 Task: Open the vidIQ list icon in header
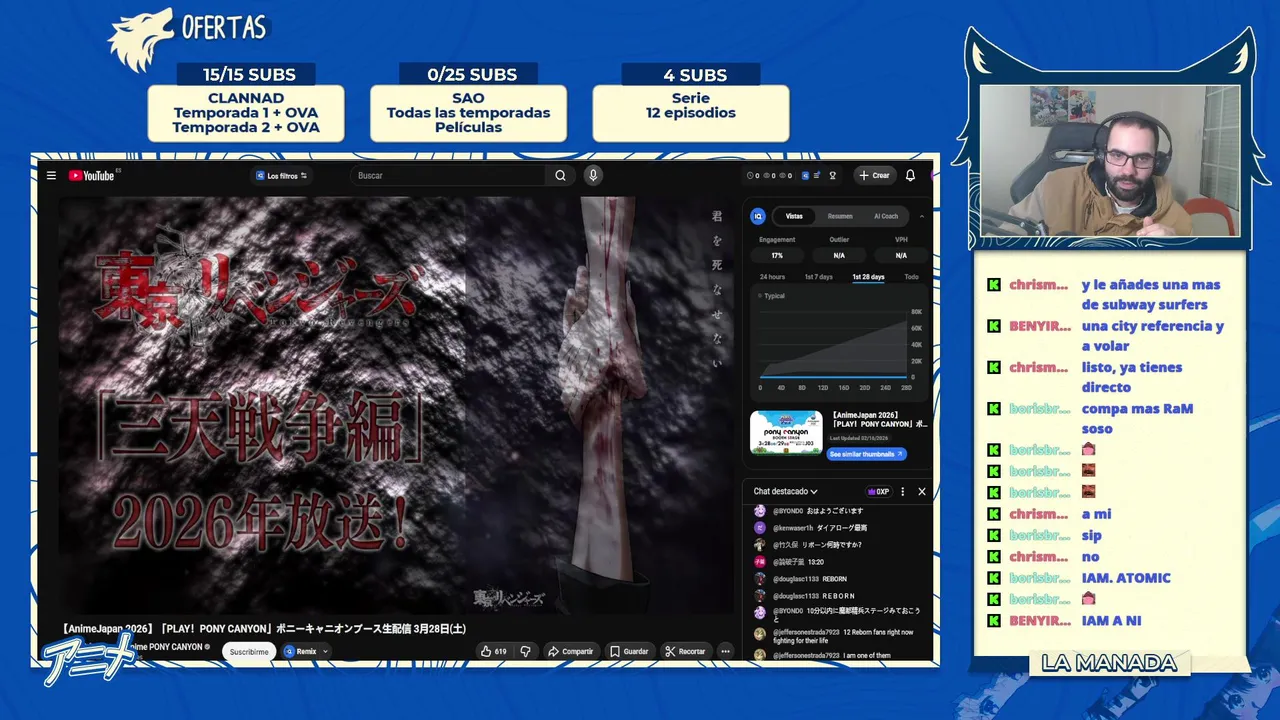(x=817, y=176)
